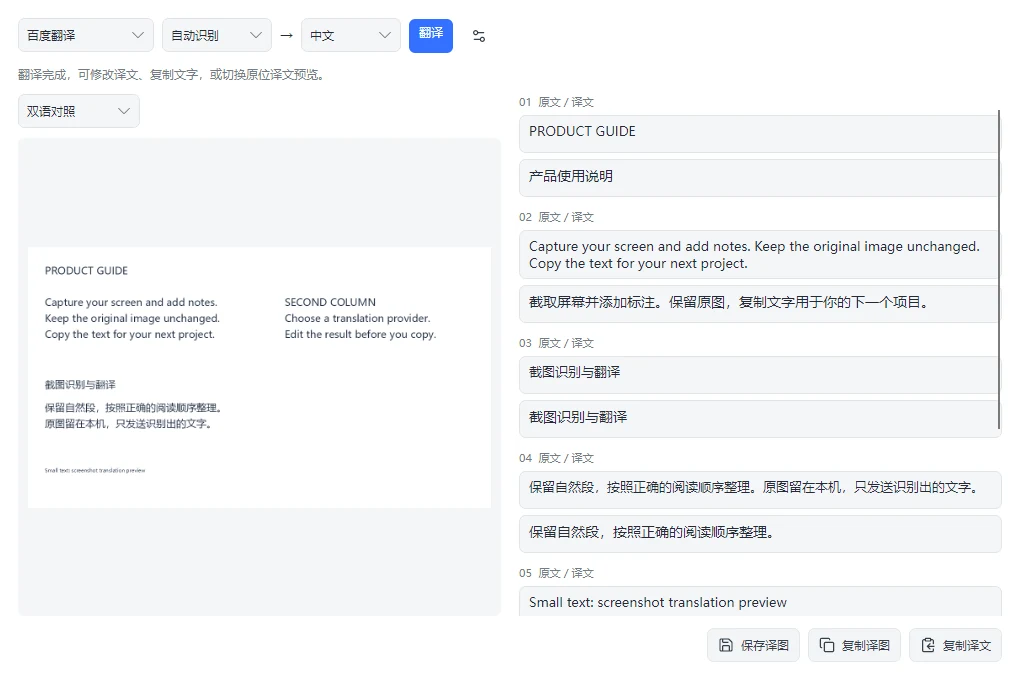Click the results panel vertical scrollbar

click(x=999, y=270)
